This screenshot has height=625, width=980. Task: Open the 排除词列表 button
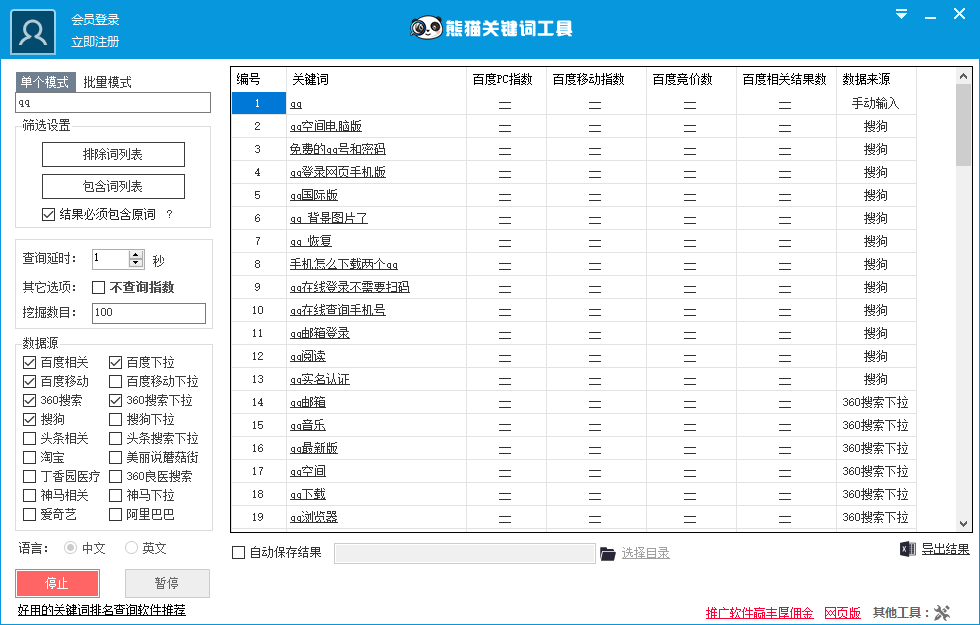113,154
